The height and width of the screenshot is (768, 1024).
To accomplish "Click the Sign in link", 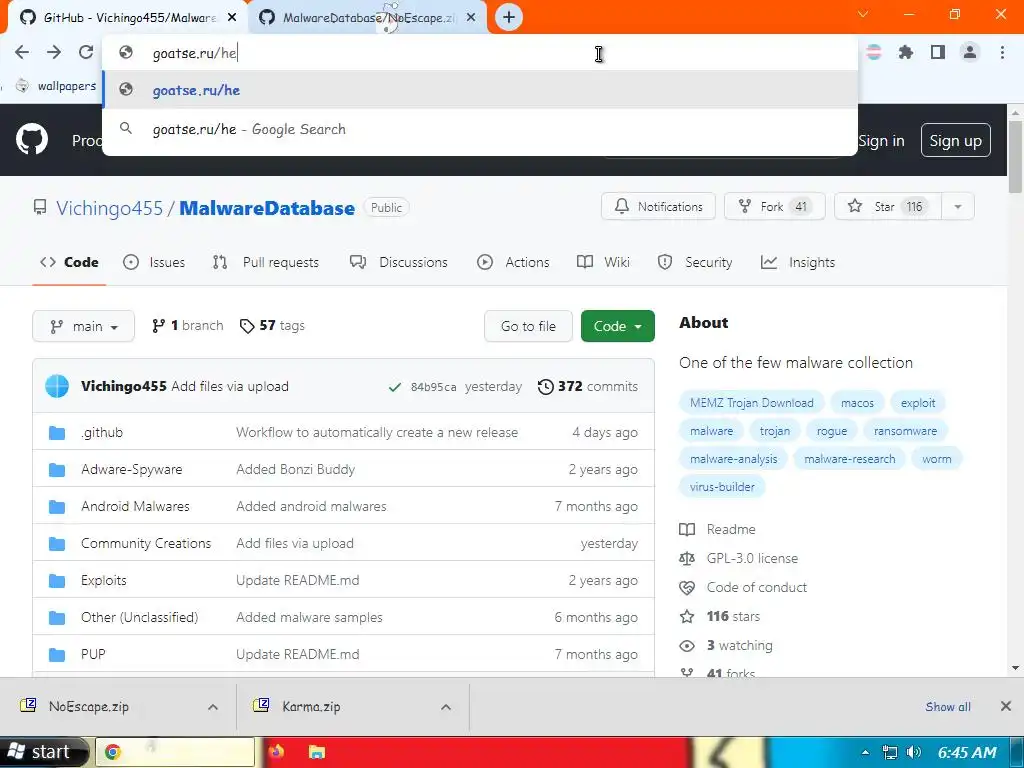I will 881,140.
